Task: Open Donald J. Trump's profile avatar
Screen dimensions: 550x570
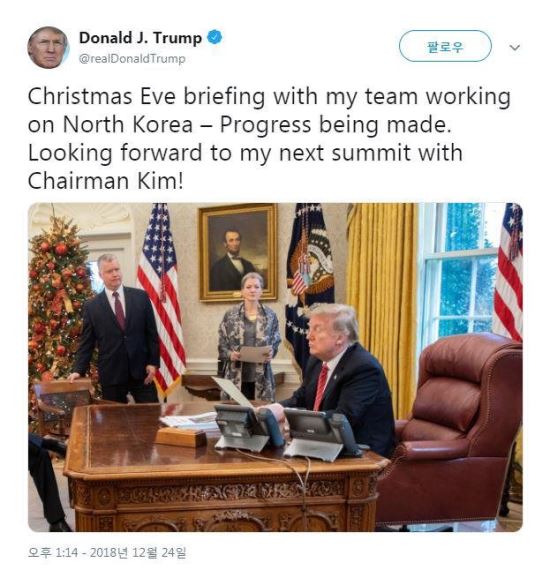Action: (x=48, y=47)
